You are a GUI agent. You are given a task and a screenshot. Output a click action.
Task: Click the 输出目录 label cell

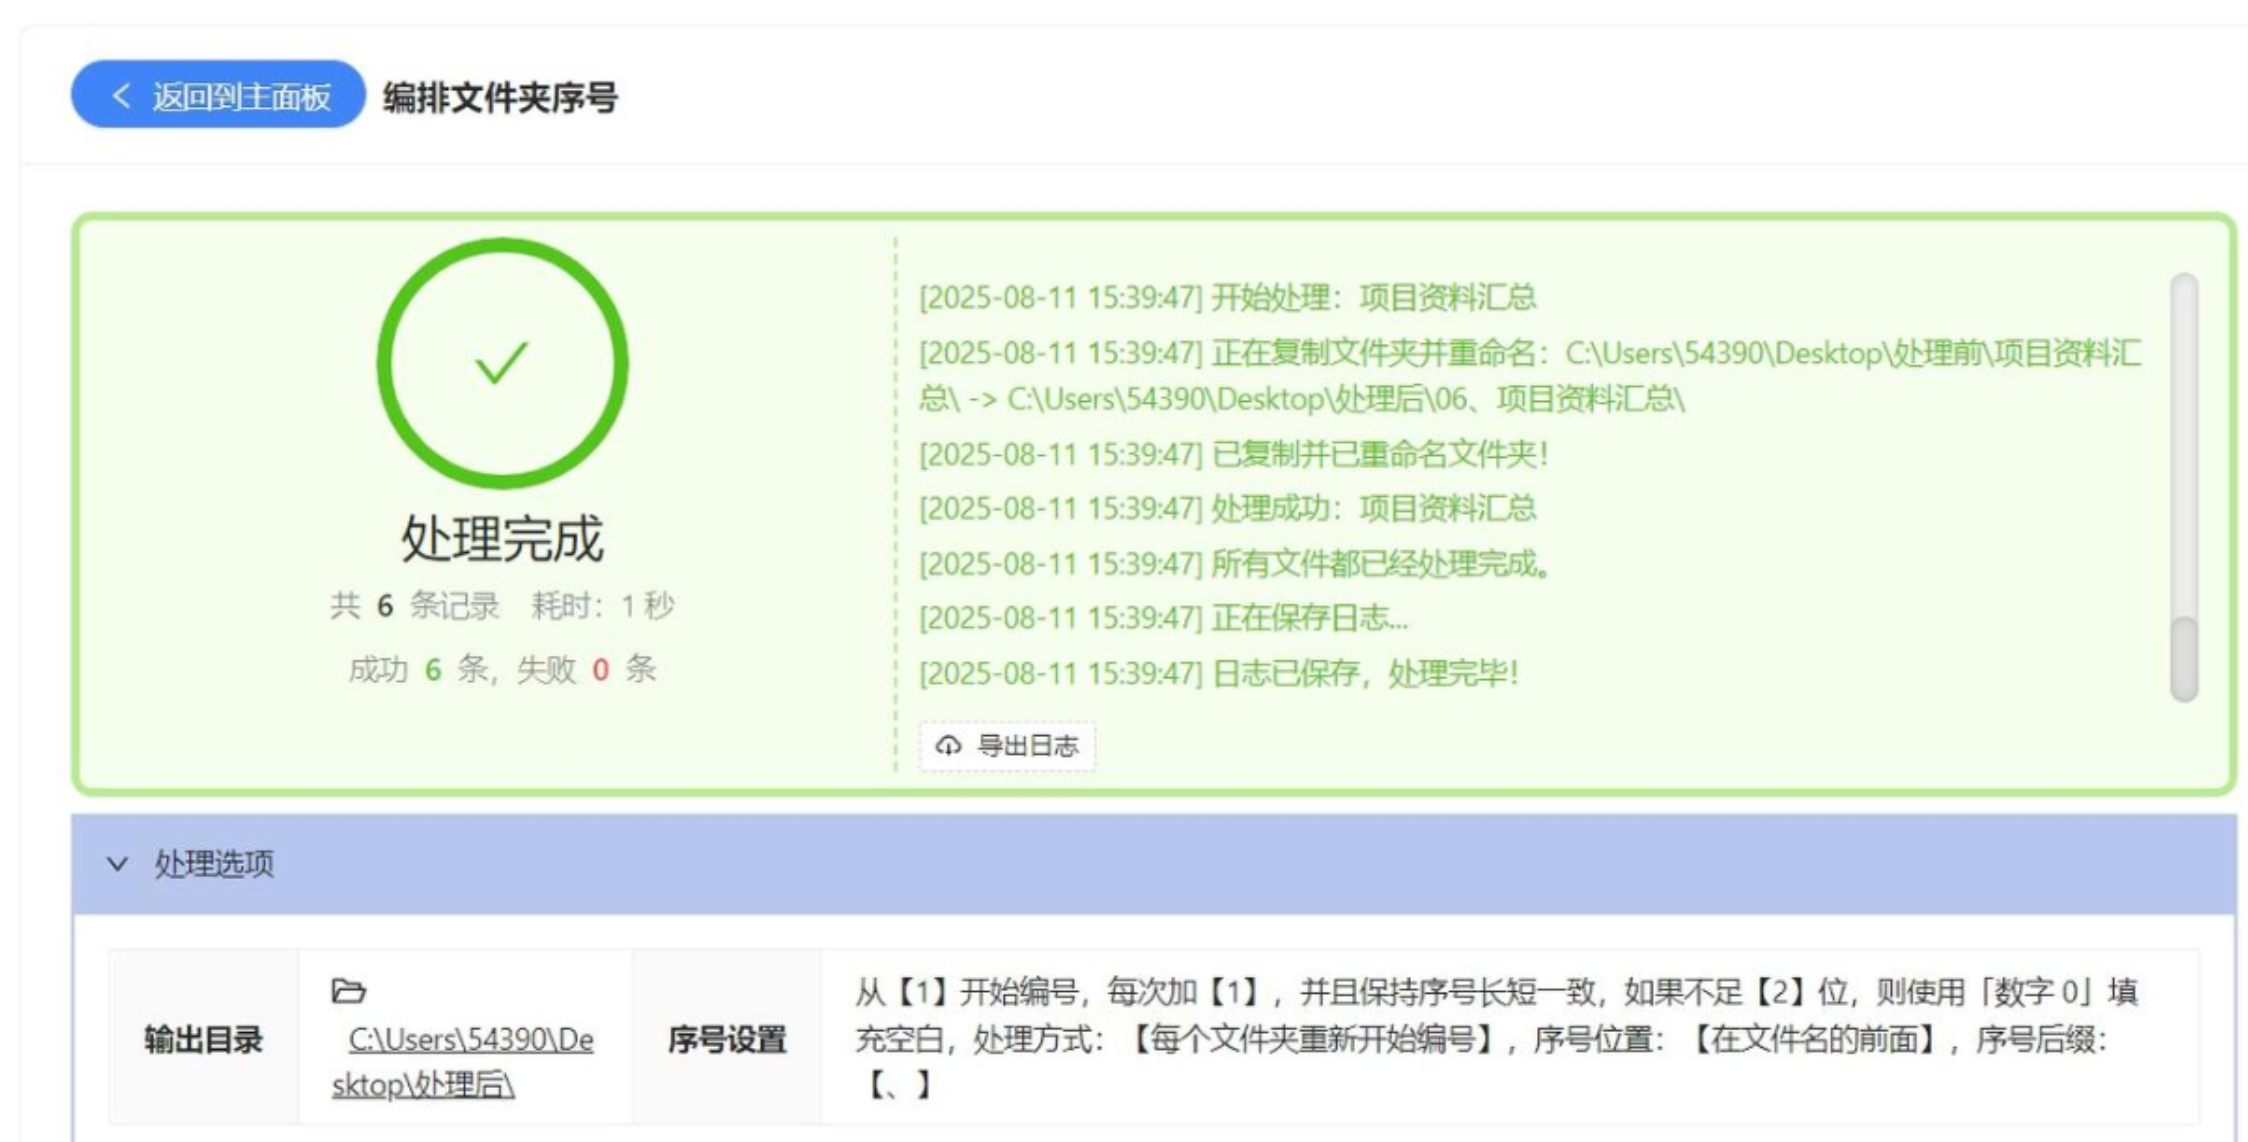[x=203, y=1040]
